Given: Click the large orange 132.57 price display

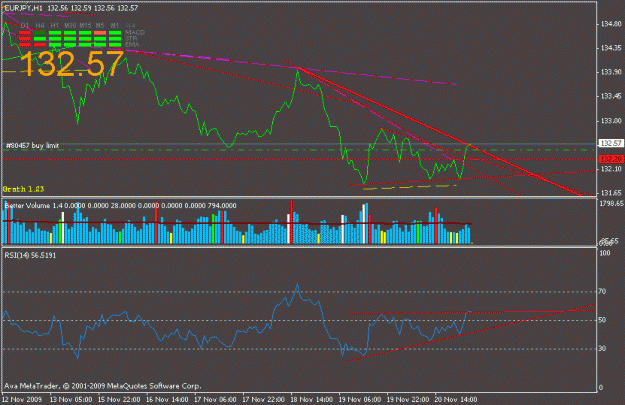Looking at the screenshot, I should [x=71, y=63].
